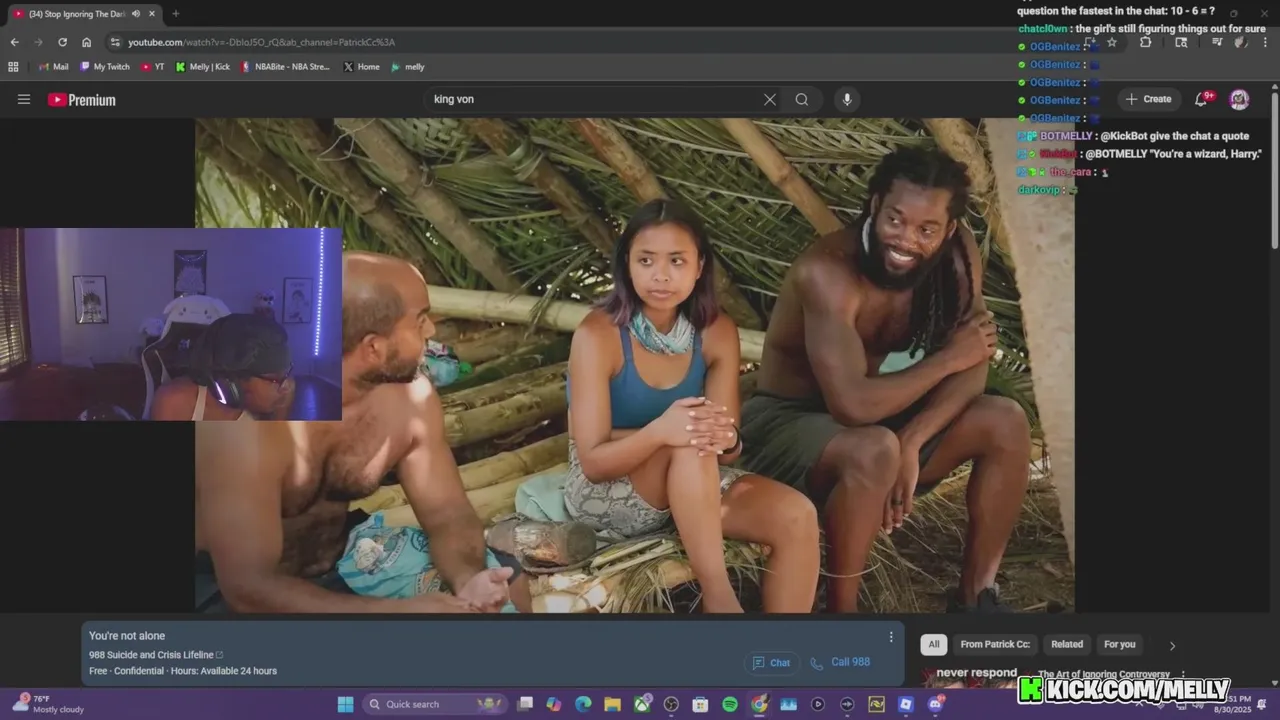Click the address bar URL

pyautogui.click(x=261, y=42)
